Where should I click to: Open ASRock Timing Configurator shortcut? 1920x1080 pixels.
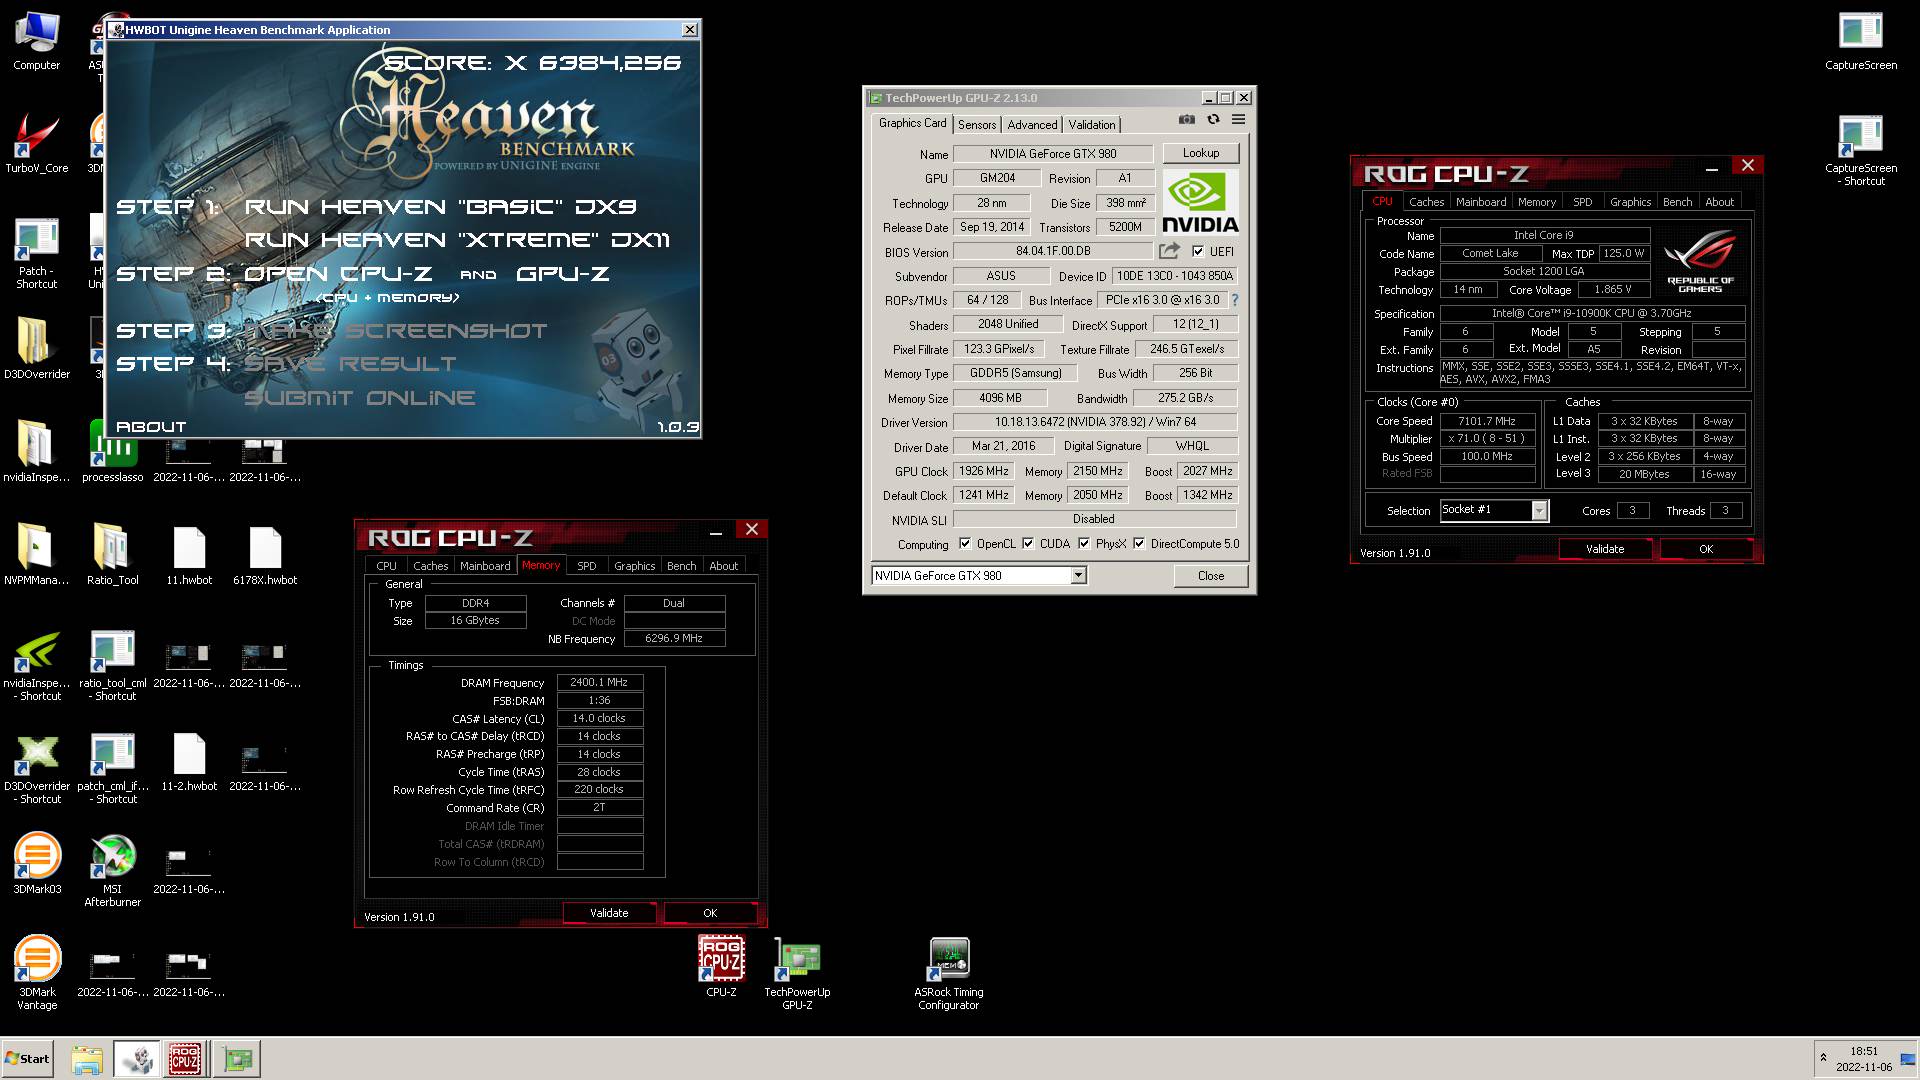click(949, 972)
